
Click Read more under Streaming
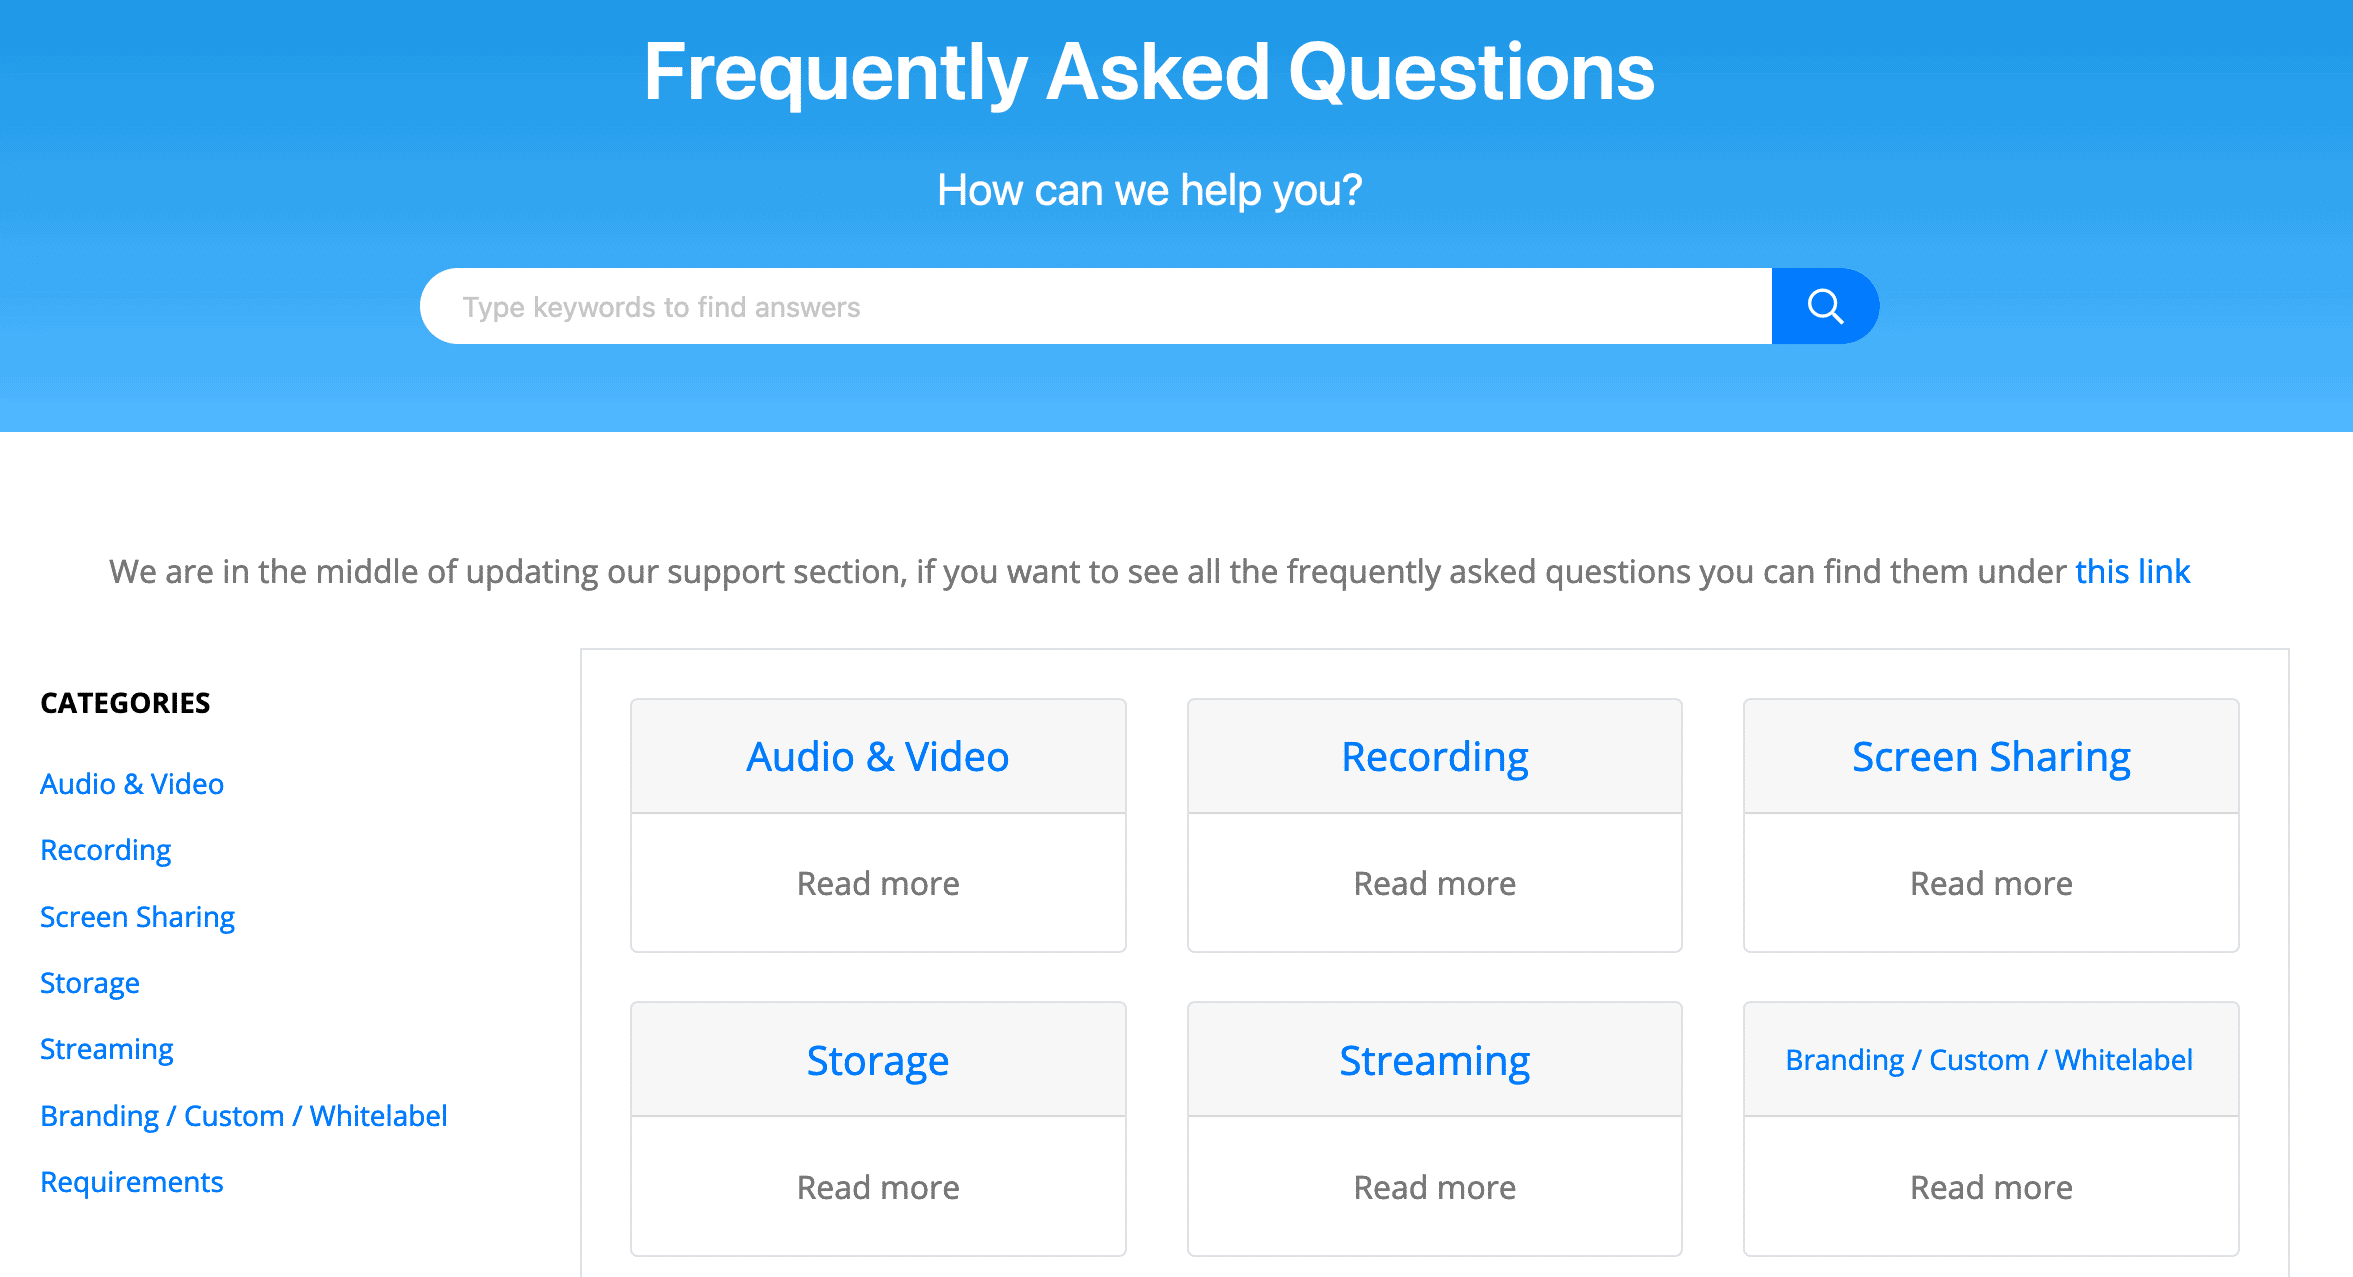[x=1434, y=1187]
